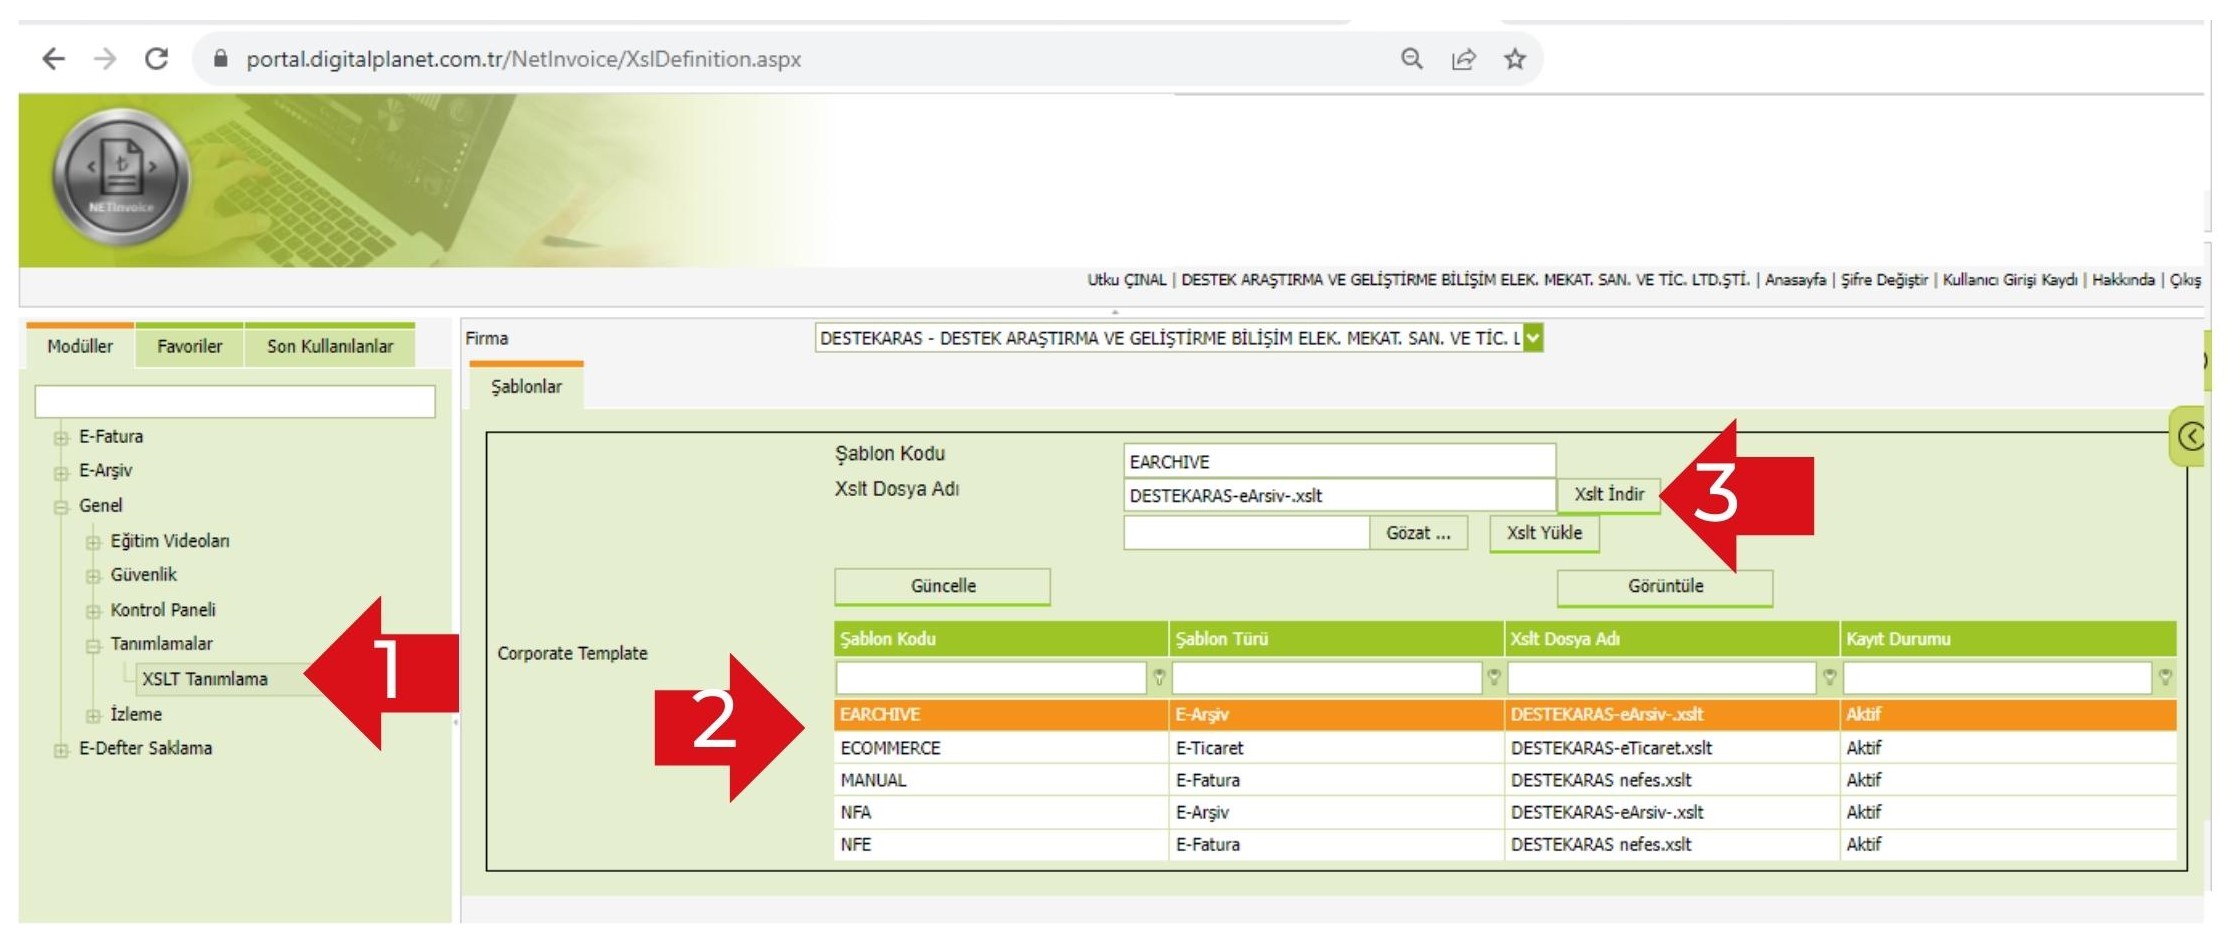View site info via the padlock icon
Viewport: 2234px width, 940px height.
[x=221, y=59]
